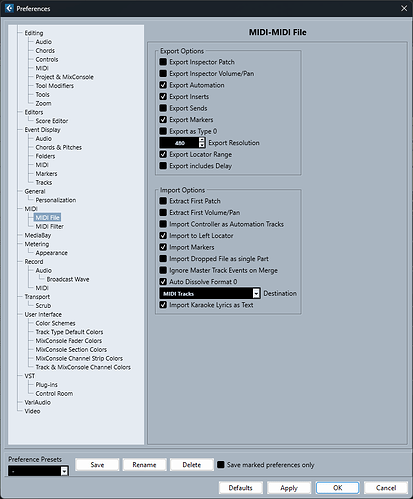Disable Import Karaoke Lyrics as Text
The width and height of the screenshot is (413, 499).
click(163, 305)
